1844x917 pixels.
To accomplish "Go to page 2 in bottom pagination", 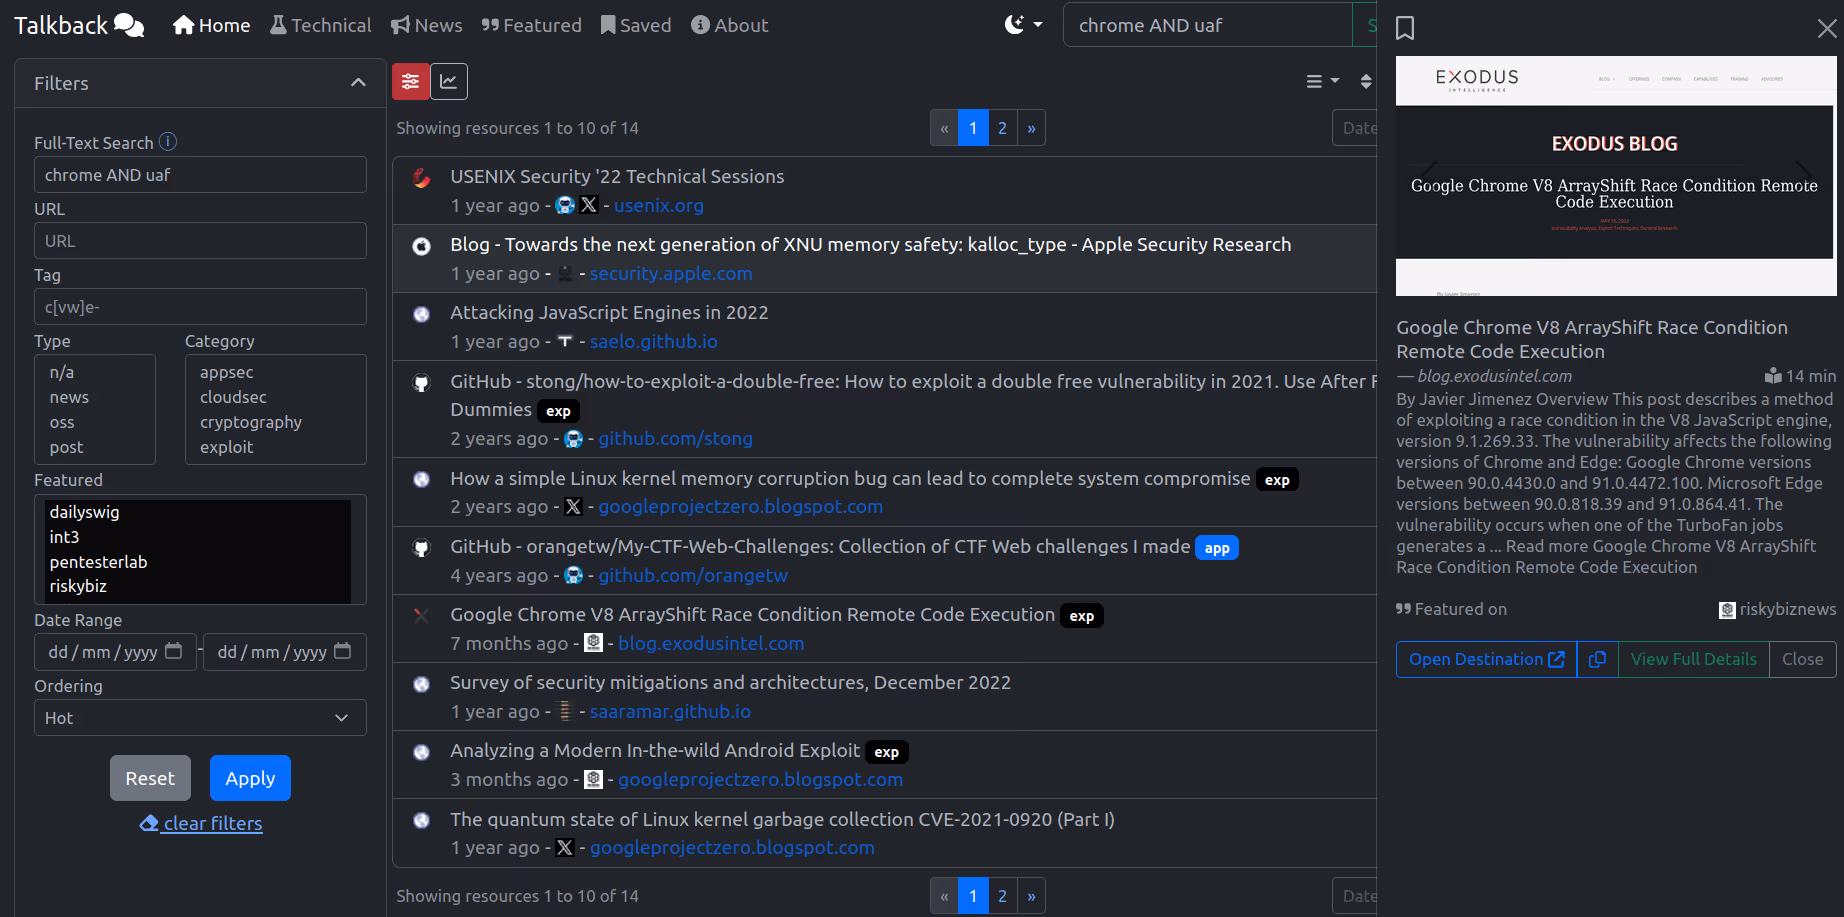I will (x=1002, y=896).
